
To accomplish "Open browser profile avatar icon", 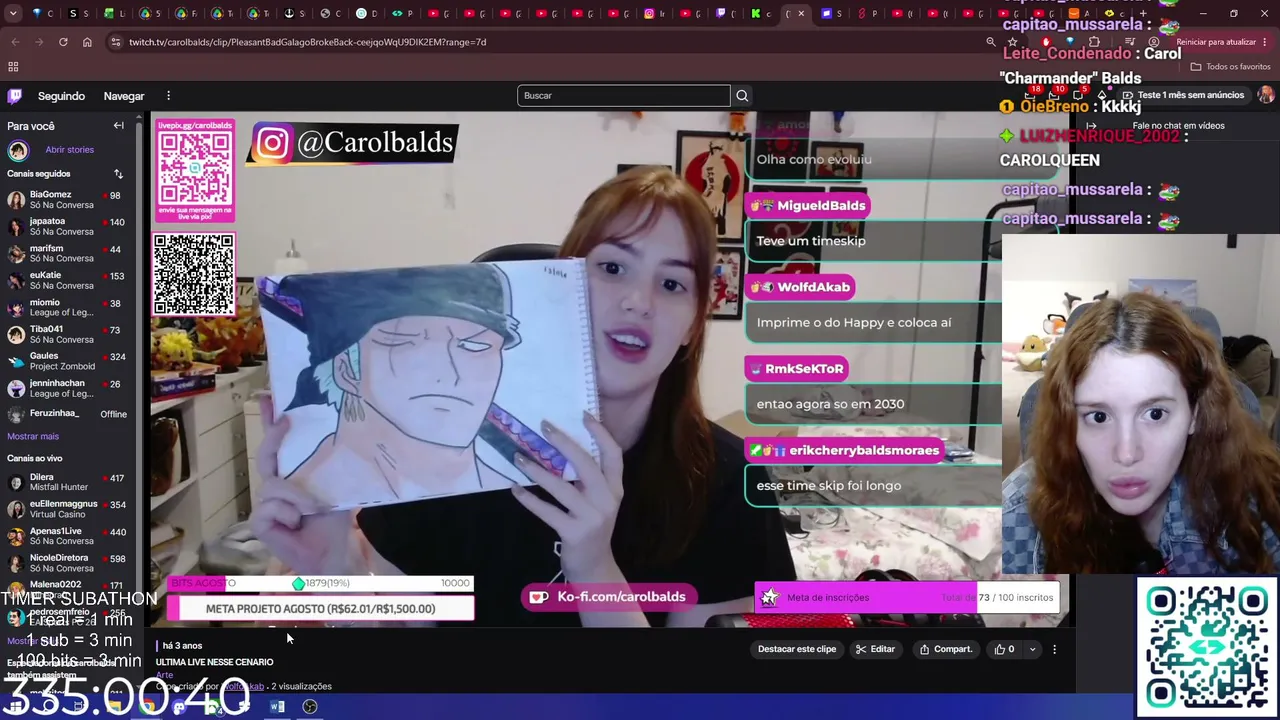I will [1153, 42].
